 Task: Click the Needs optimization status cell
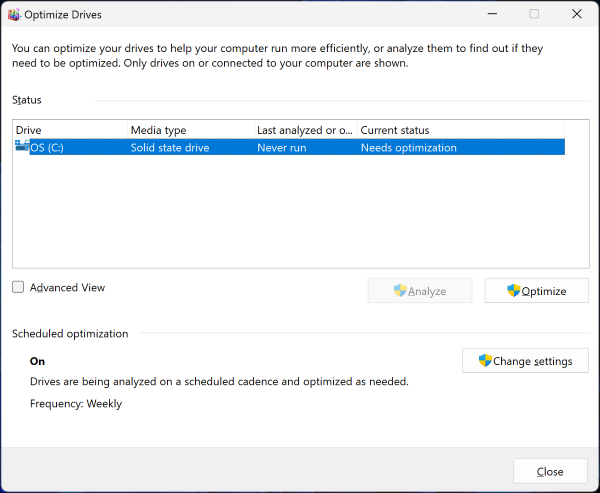(x=408, y=148)
